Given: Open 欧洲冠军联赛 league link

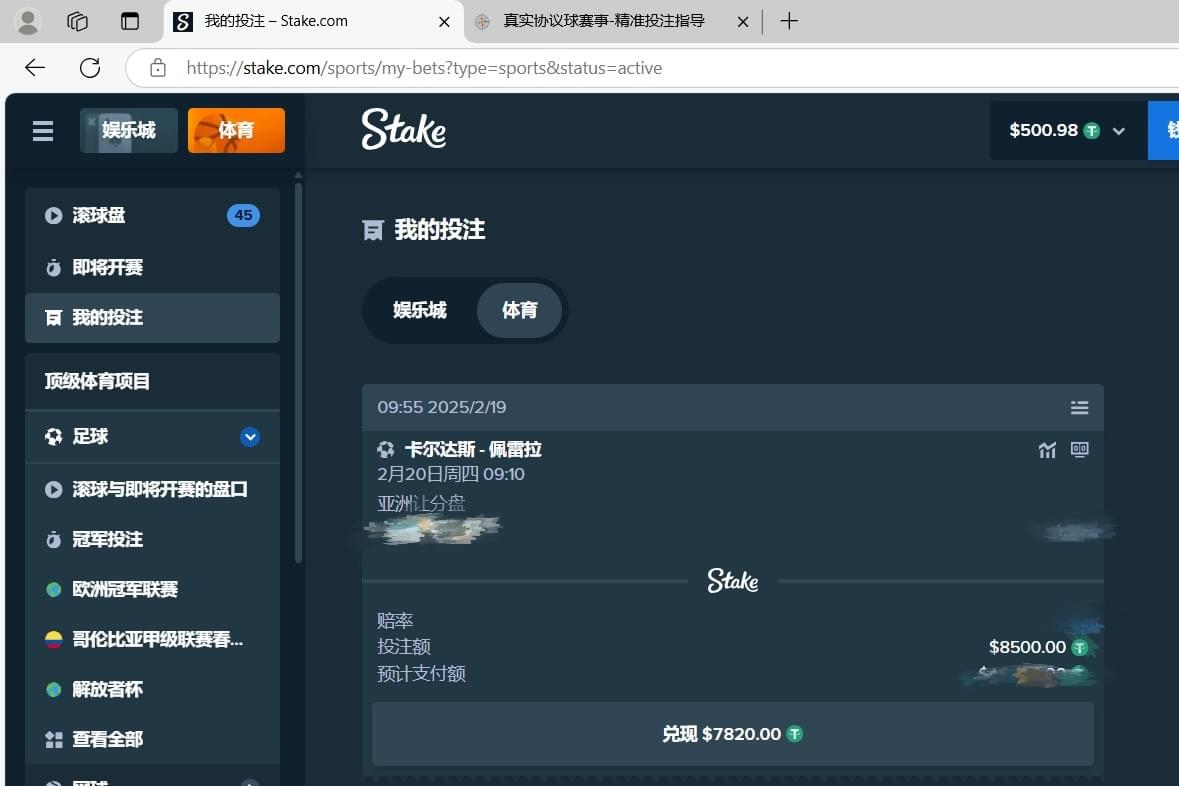Looking at the screenshot, I should (153, 590).
